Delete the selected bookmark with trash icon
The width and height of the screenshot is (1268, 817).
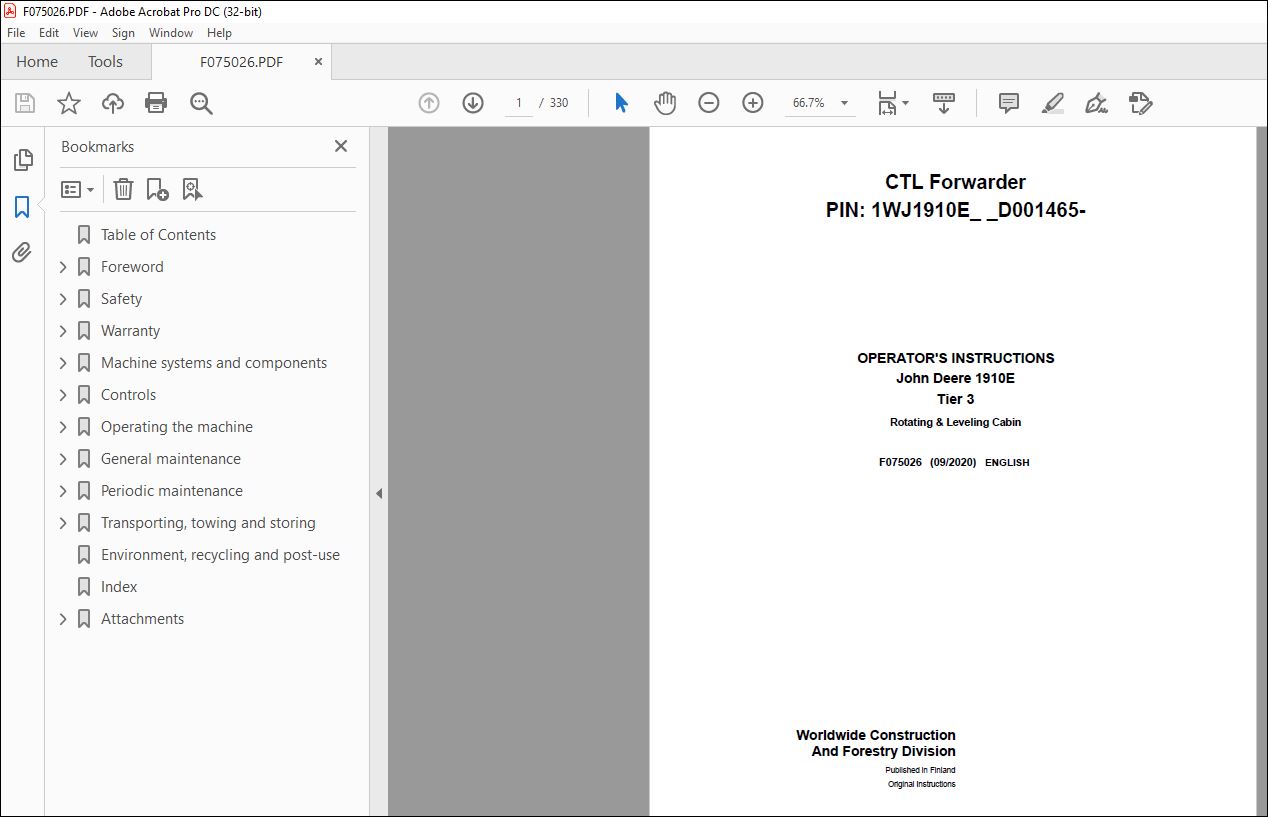(x=123, y=189)
